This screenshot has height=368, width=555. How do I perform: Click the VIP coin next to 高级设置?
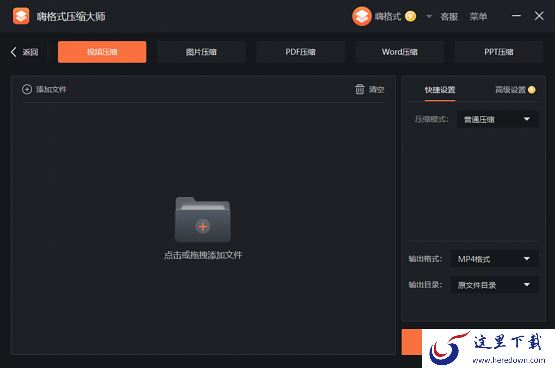pos(531,90)
